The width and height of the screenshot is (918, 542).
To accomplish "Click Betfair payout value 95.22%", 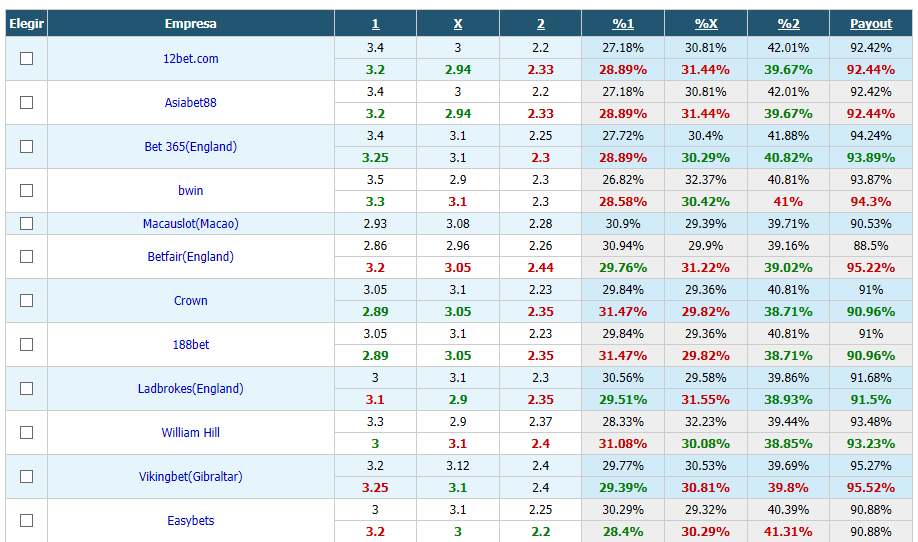I will point(871,267).
